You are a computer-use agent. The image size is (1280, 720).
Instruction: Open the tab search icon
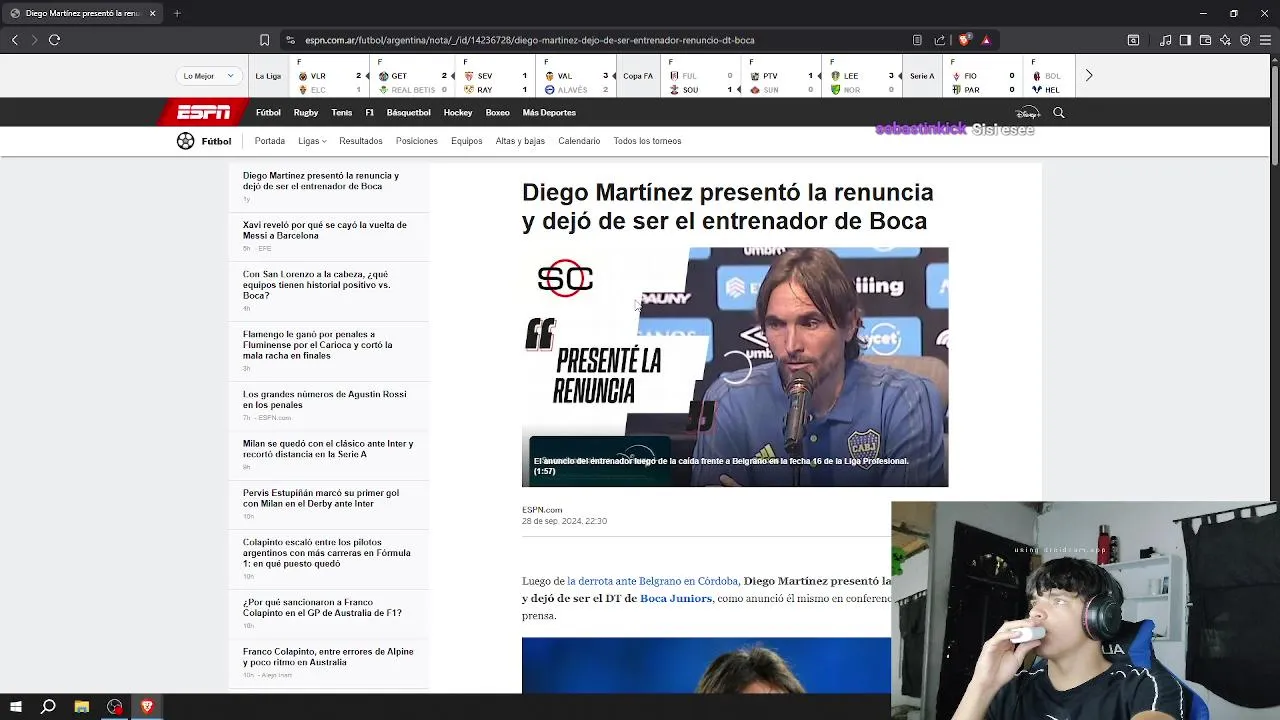[1133, 40]
